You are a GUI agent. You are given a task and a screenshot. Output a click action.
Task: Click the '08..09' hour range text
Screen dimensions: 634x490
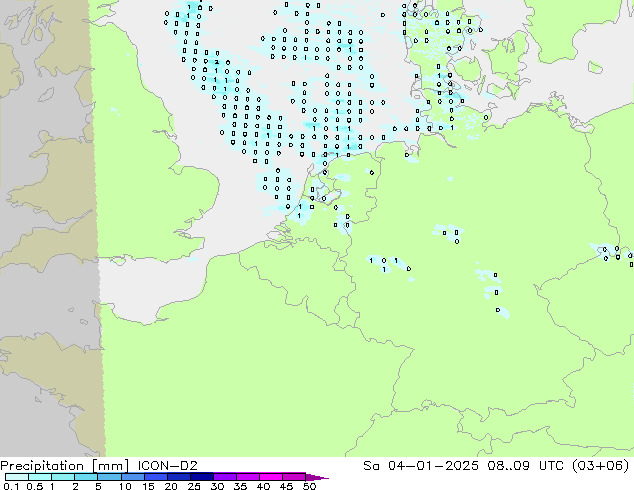click(x=508, y=466)
